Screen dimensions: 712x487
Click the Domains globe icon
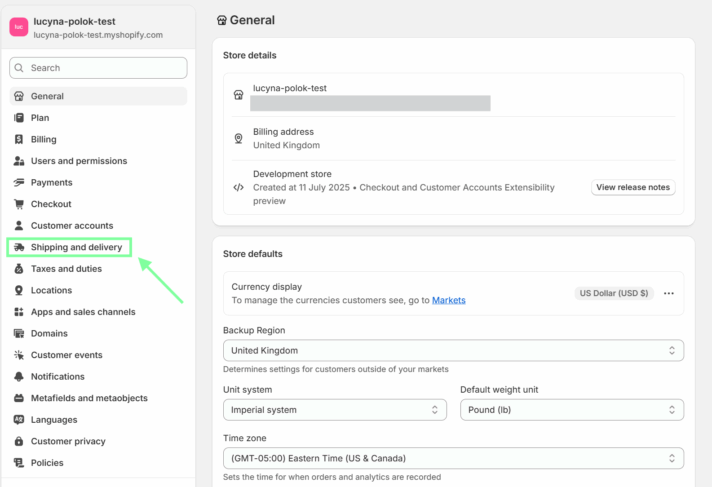19,334
